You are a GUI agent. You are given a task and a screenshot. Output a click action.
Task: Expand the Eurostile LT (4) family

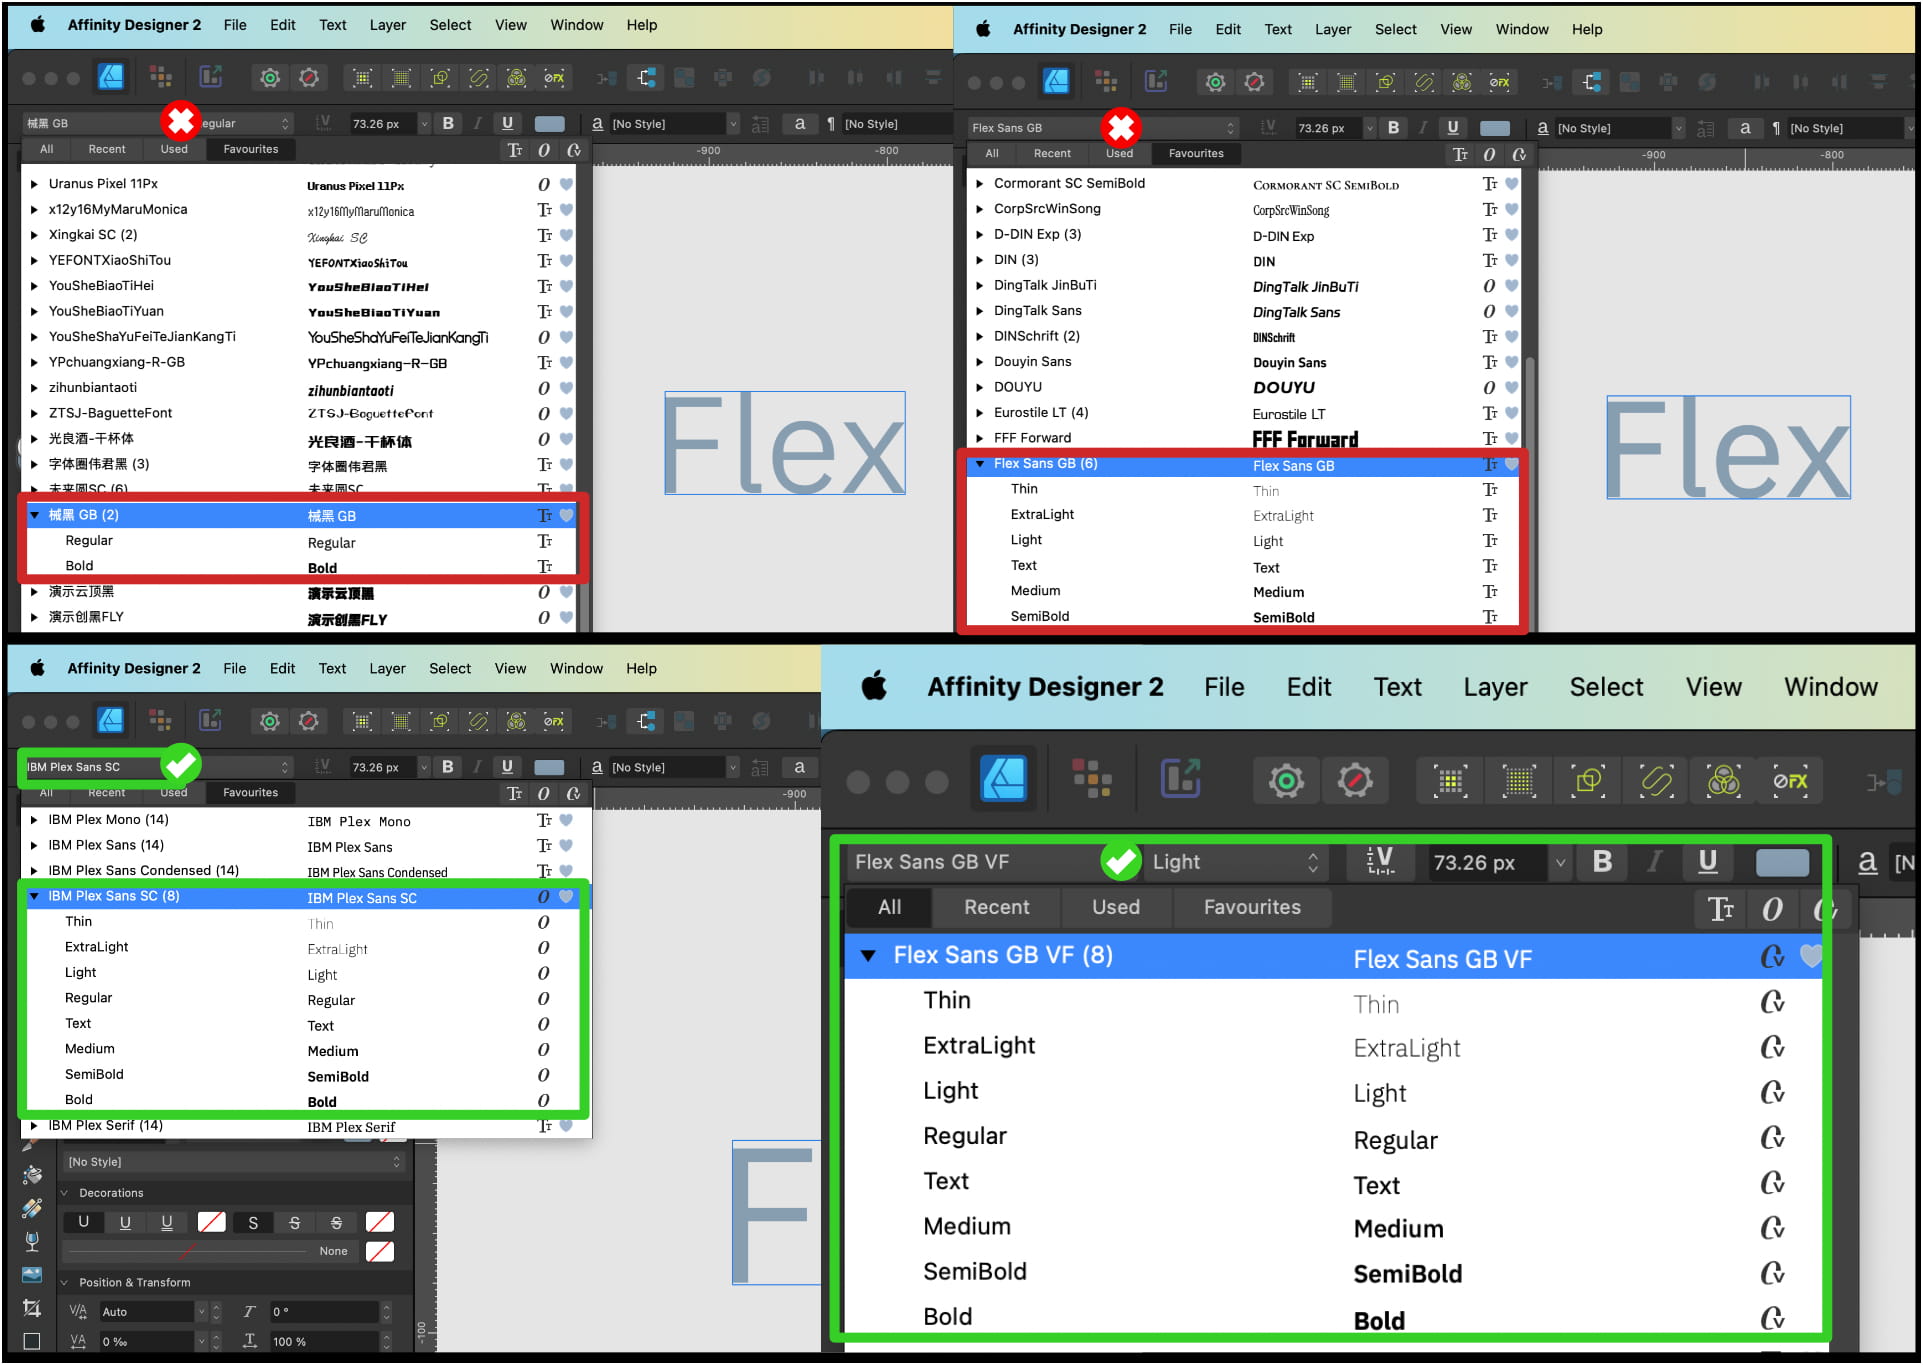980,412
